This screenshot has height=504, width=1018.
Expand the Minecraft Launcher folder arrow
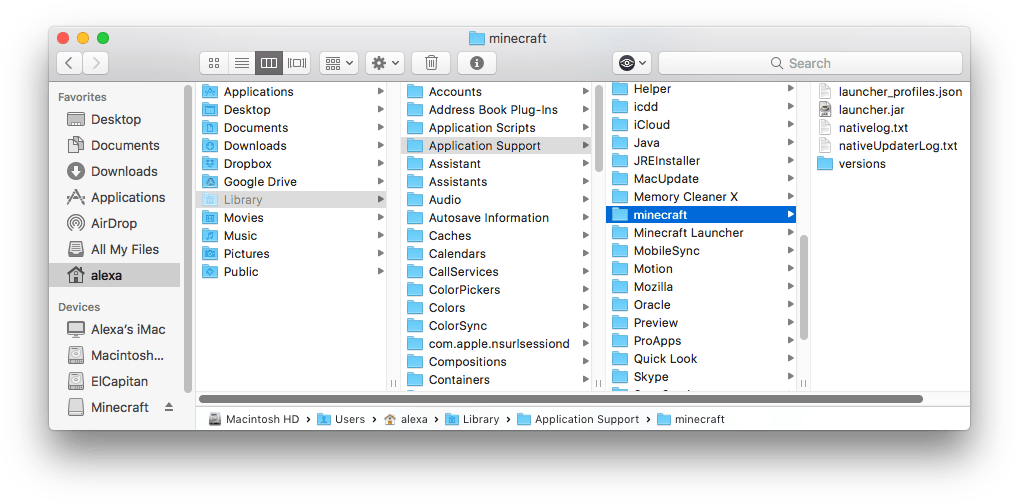[x=791, y=233]
